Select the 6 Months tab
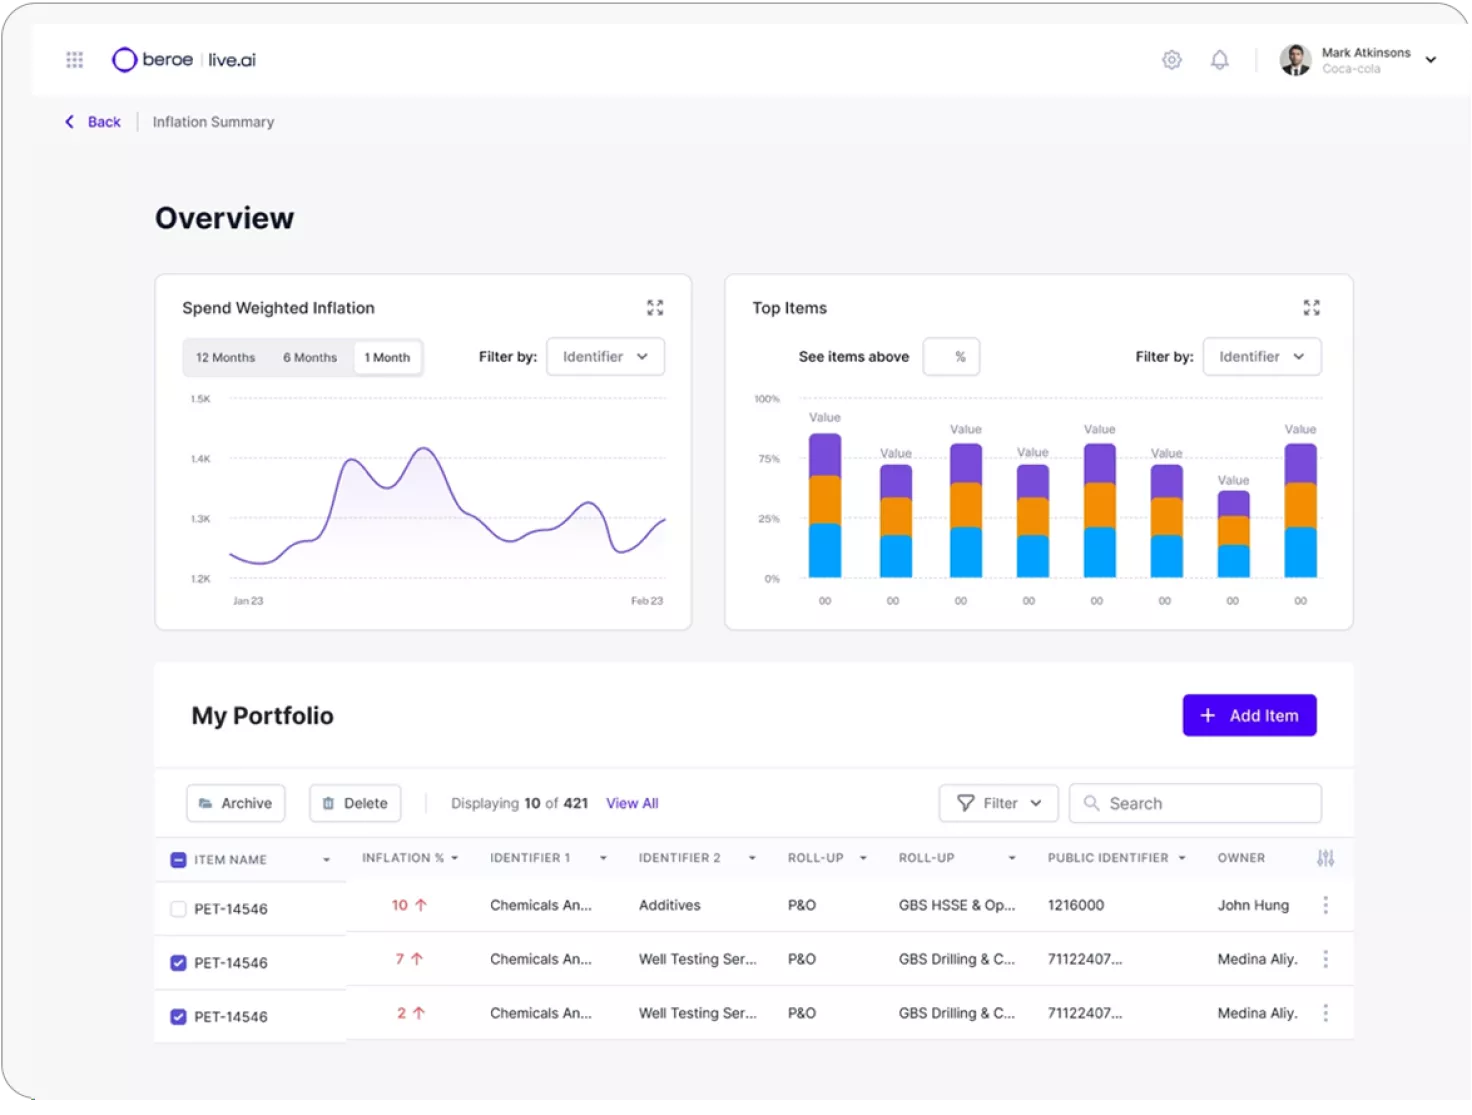This screenshot has height=1115, width=1472. coord(309,357)
